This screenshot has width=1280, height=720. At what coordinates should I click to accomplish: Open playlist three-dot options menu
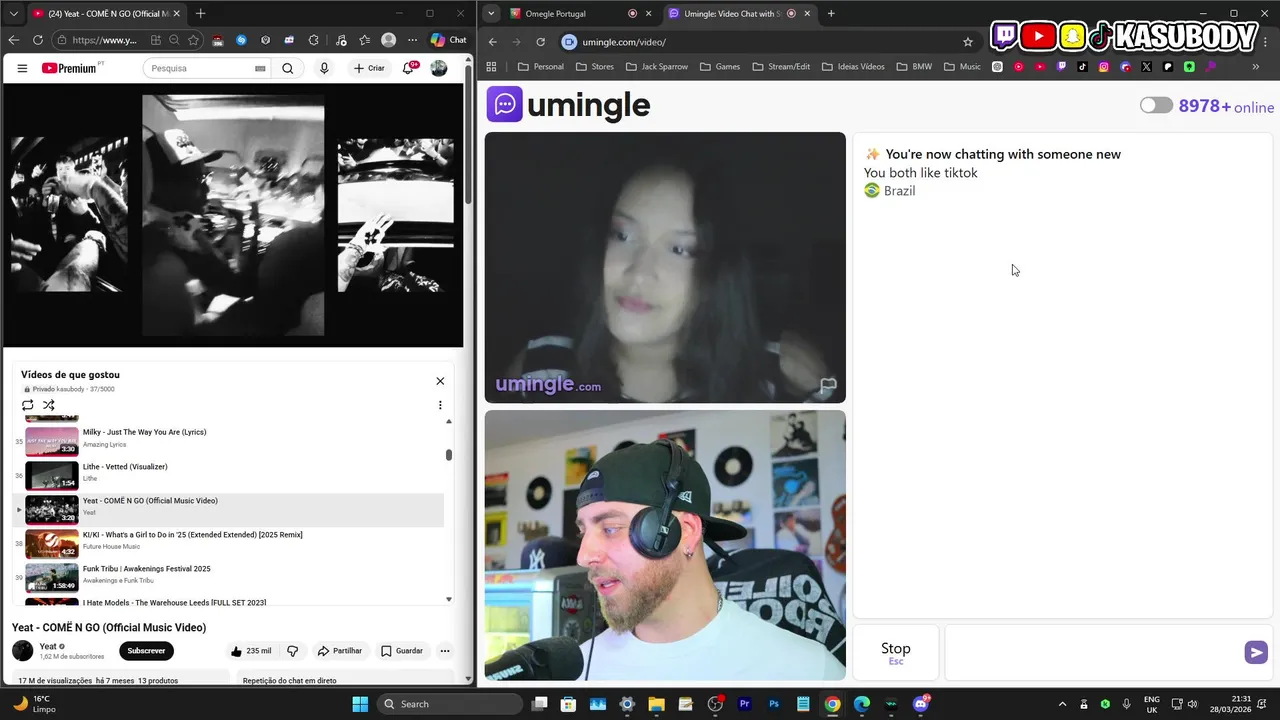440,405
